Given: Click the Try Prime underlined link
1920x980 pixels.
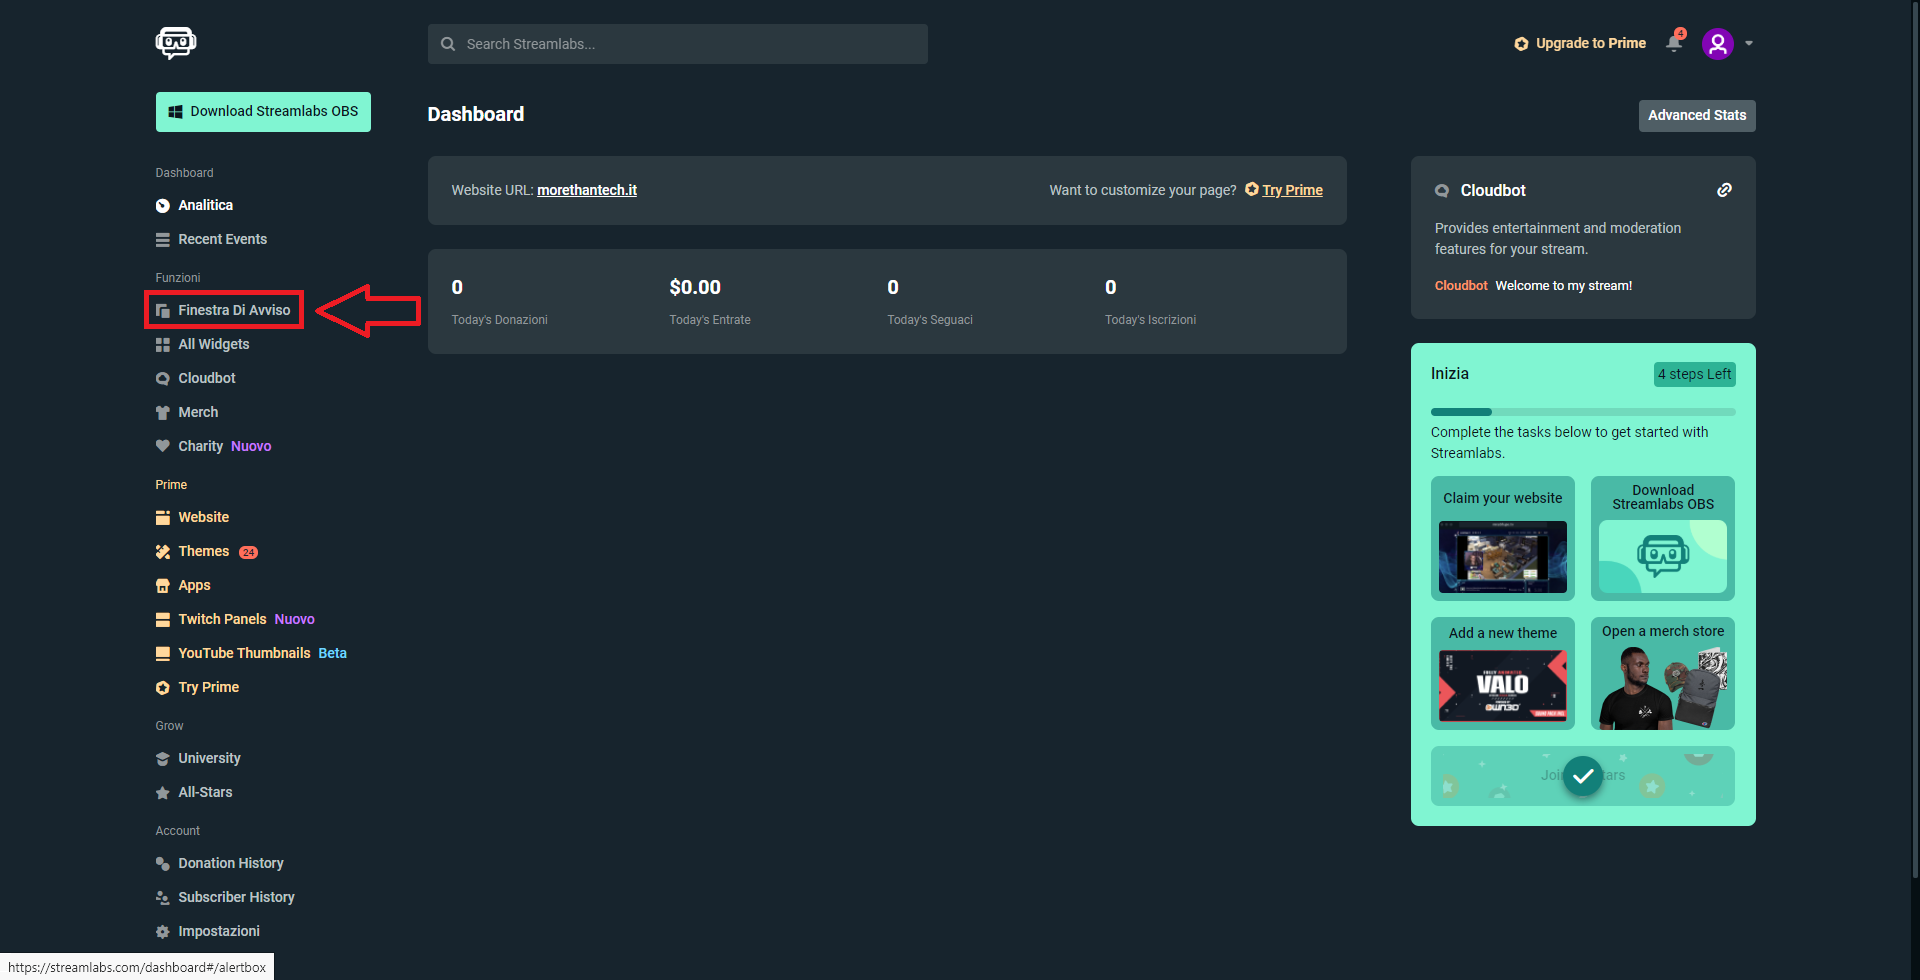Looking at the screenshot, I should 1292,190.
